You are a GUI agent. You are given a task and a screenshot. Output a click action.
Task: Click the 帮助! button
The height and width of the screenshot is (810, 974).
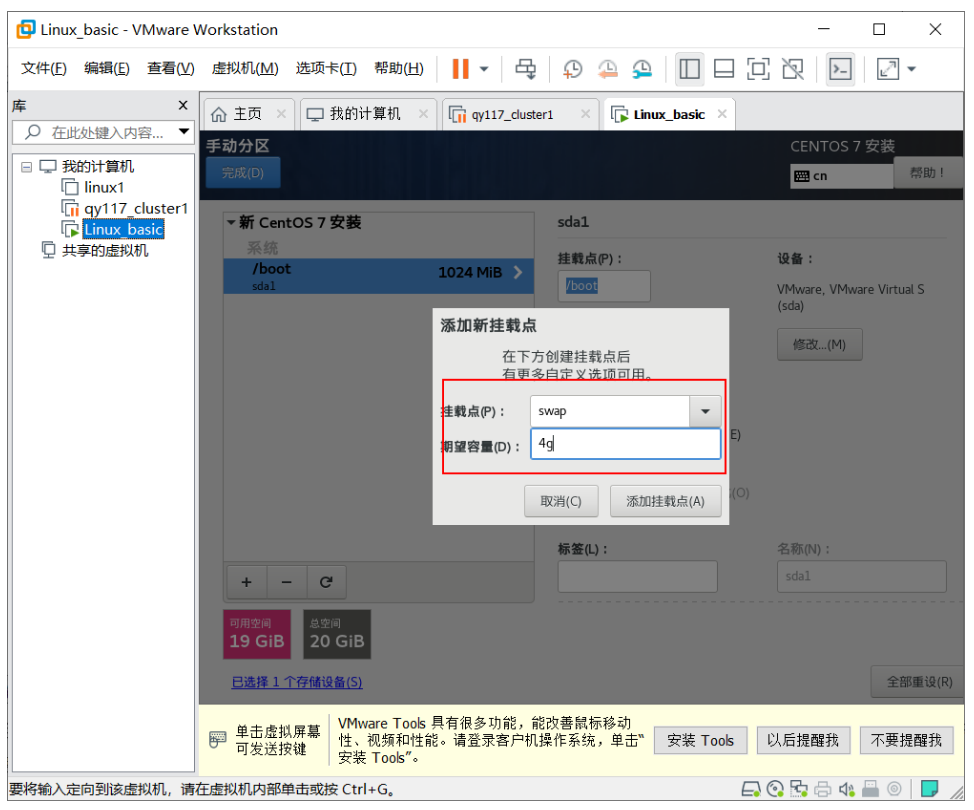click(x=927, y=172)
